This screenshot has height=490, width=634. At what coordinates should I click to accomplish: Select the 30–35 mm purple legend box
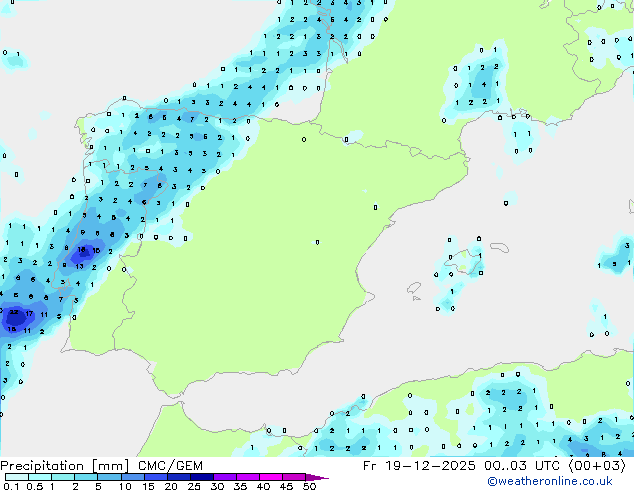(x=224, y=477)
